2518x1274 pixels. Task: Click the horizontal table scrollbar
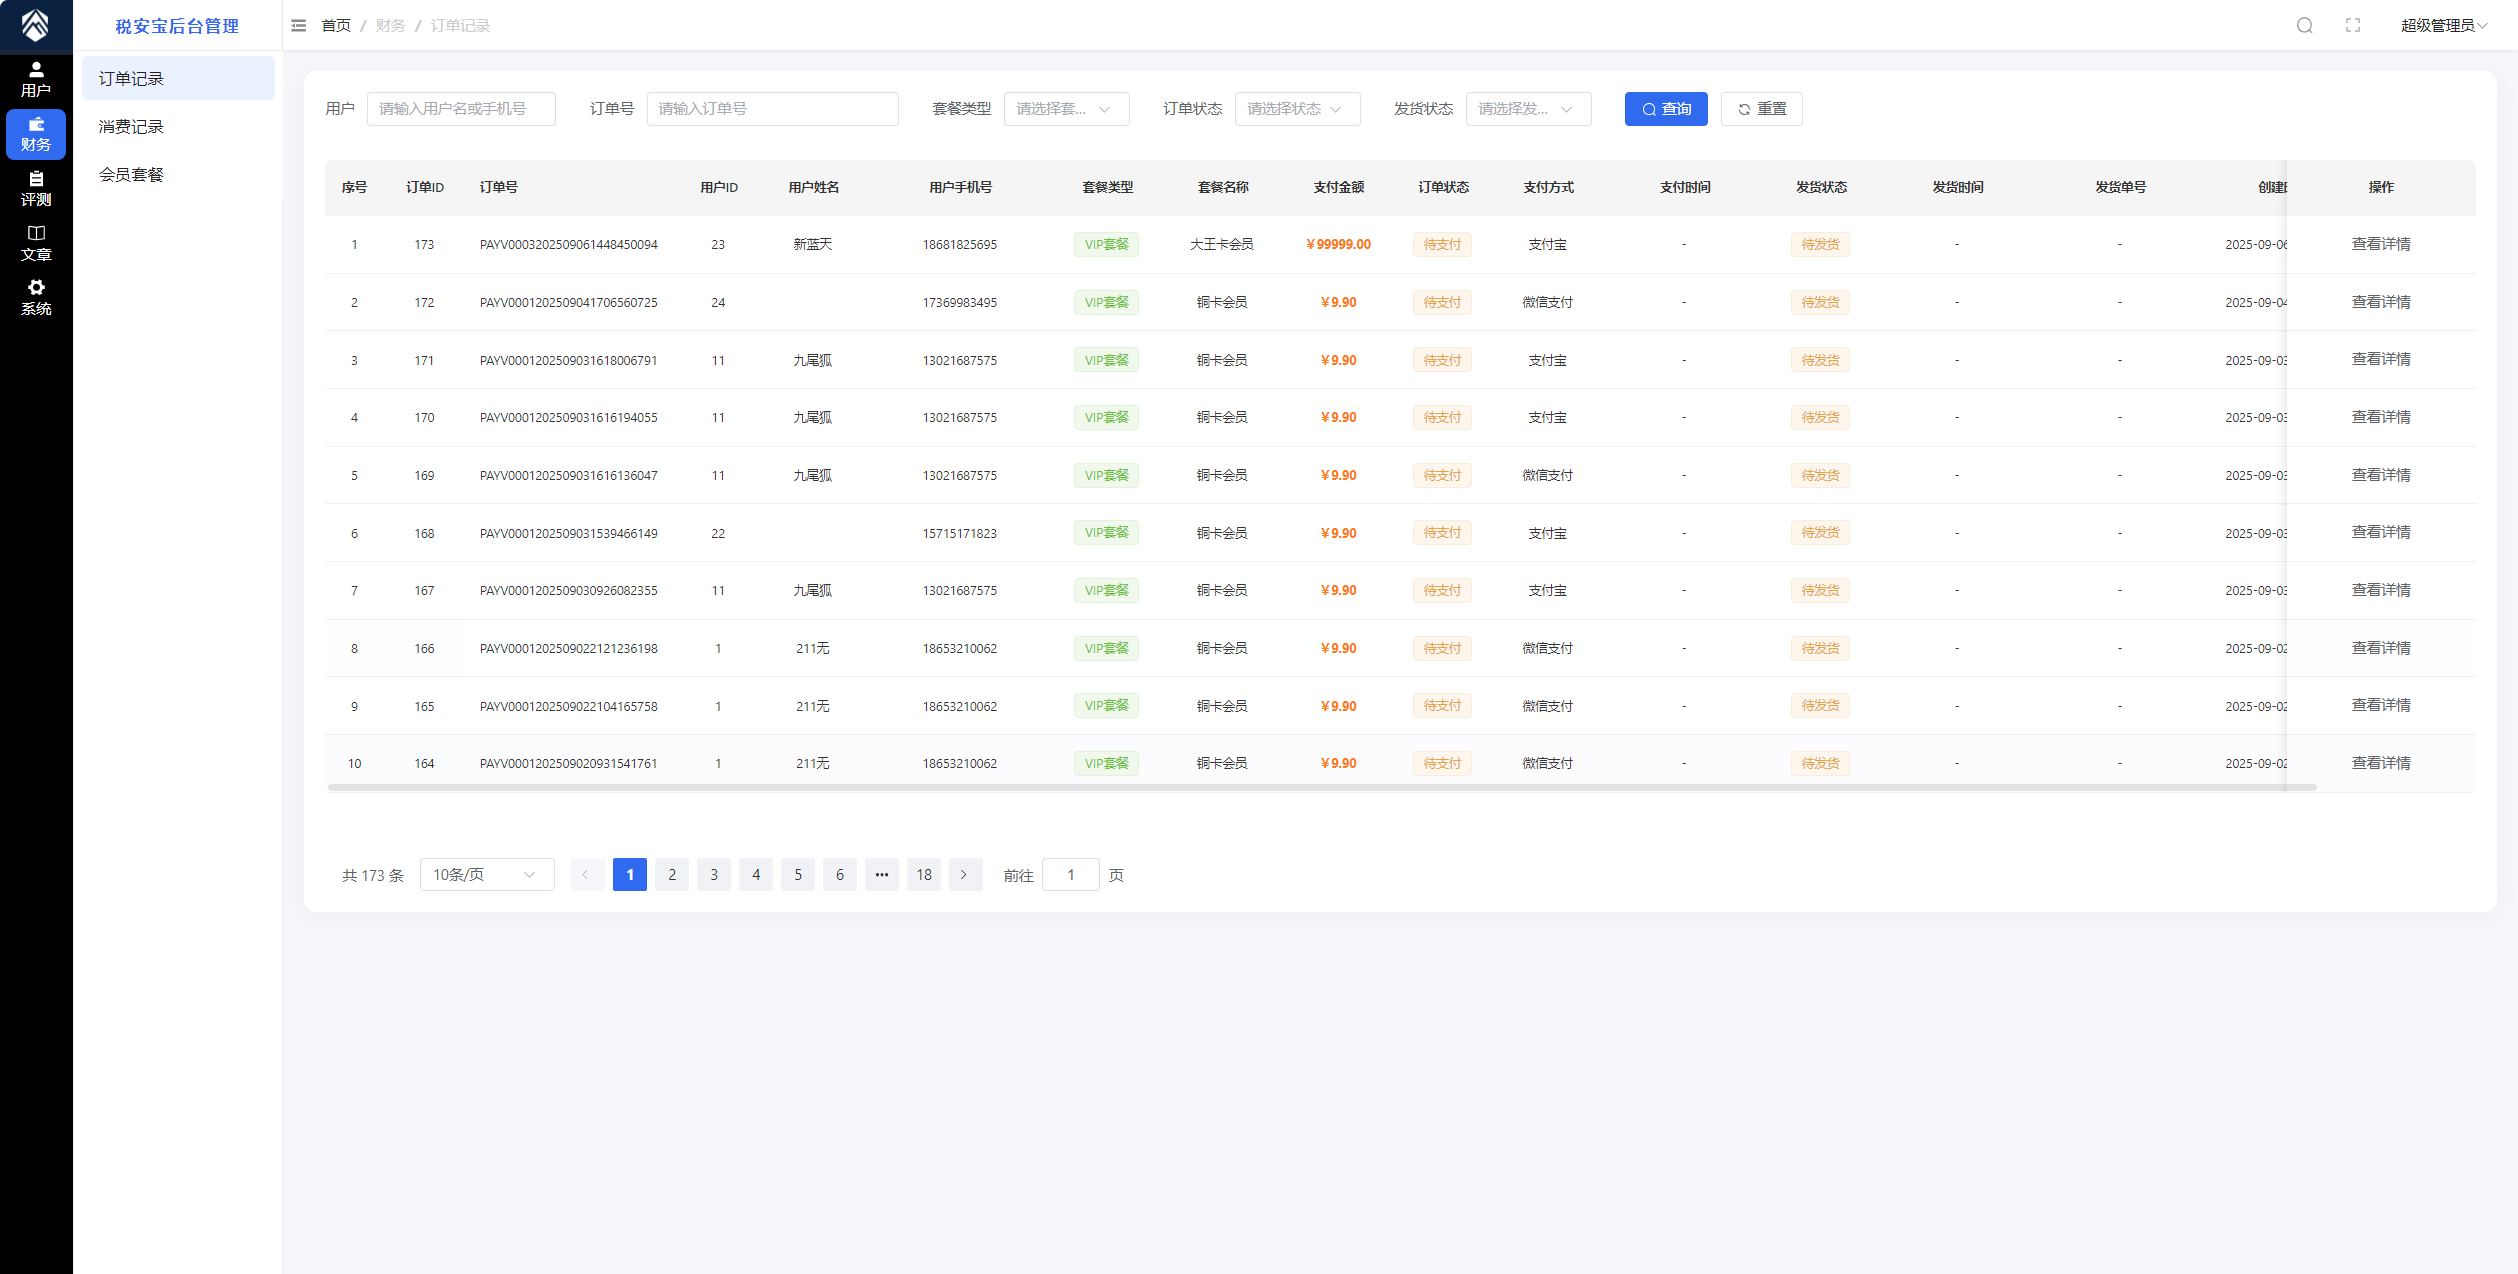[1320, 788]
